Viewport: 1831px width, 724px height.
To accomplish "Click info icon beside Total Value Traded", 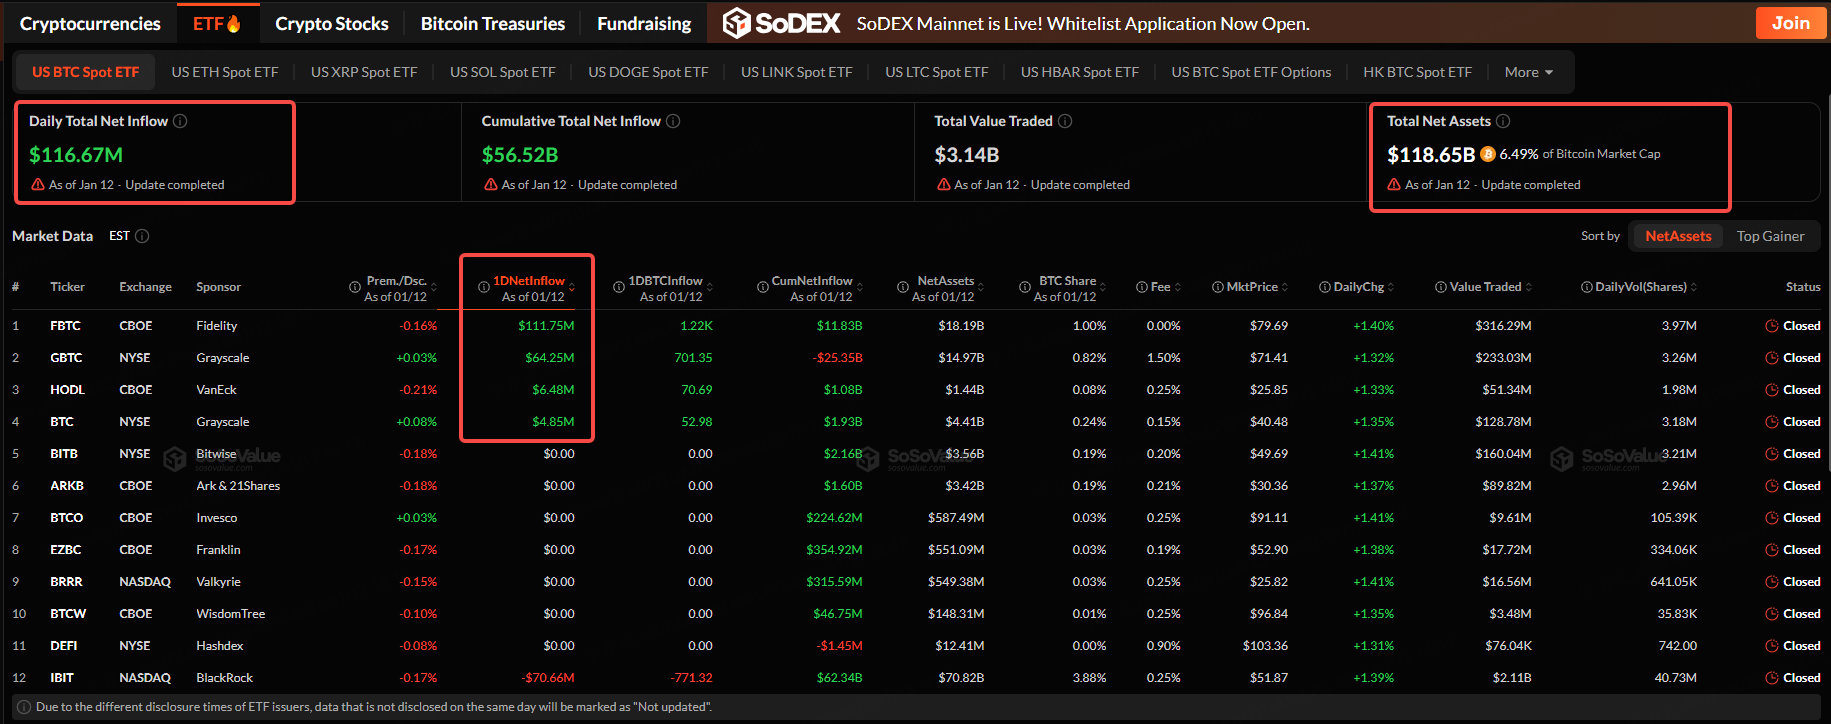I will pyautogui.click(x=1065, y=121).
